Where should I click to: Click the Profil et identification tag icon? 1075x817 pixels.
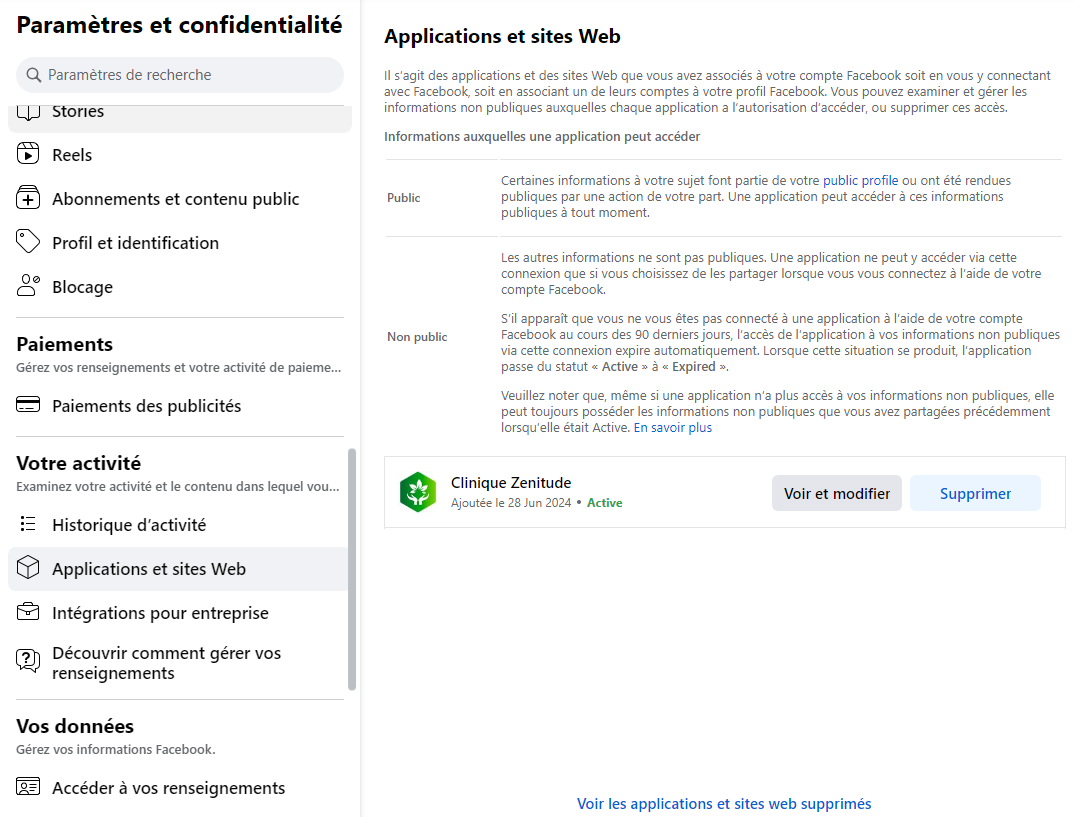[28, 243]
